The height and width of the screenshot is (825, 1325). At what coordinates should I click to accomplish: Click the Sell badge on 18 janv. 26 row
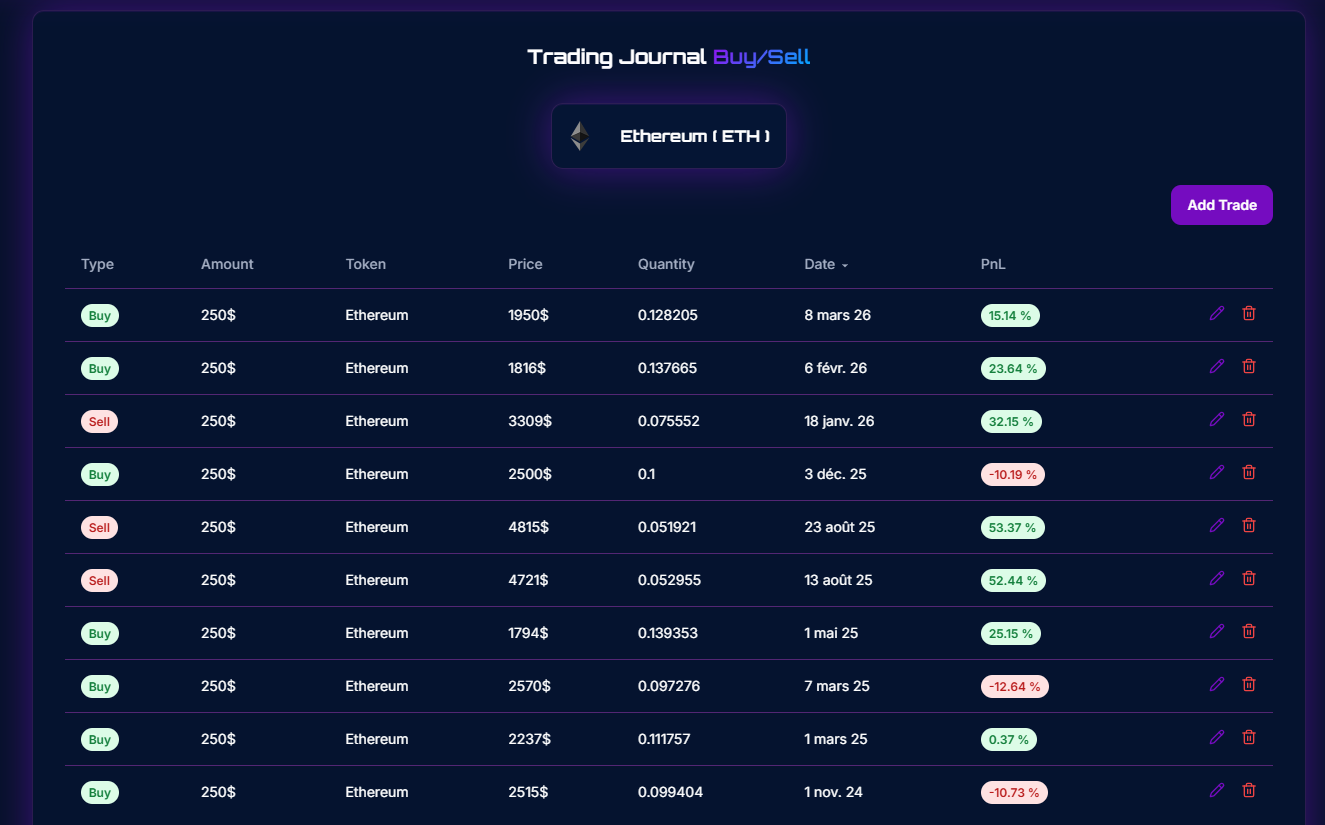(x=99, y=422)
